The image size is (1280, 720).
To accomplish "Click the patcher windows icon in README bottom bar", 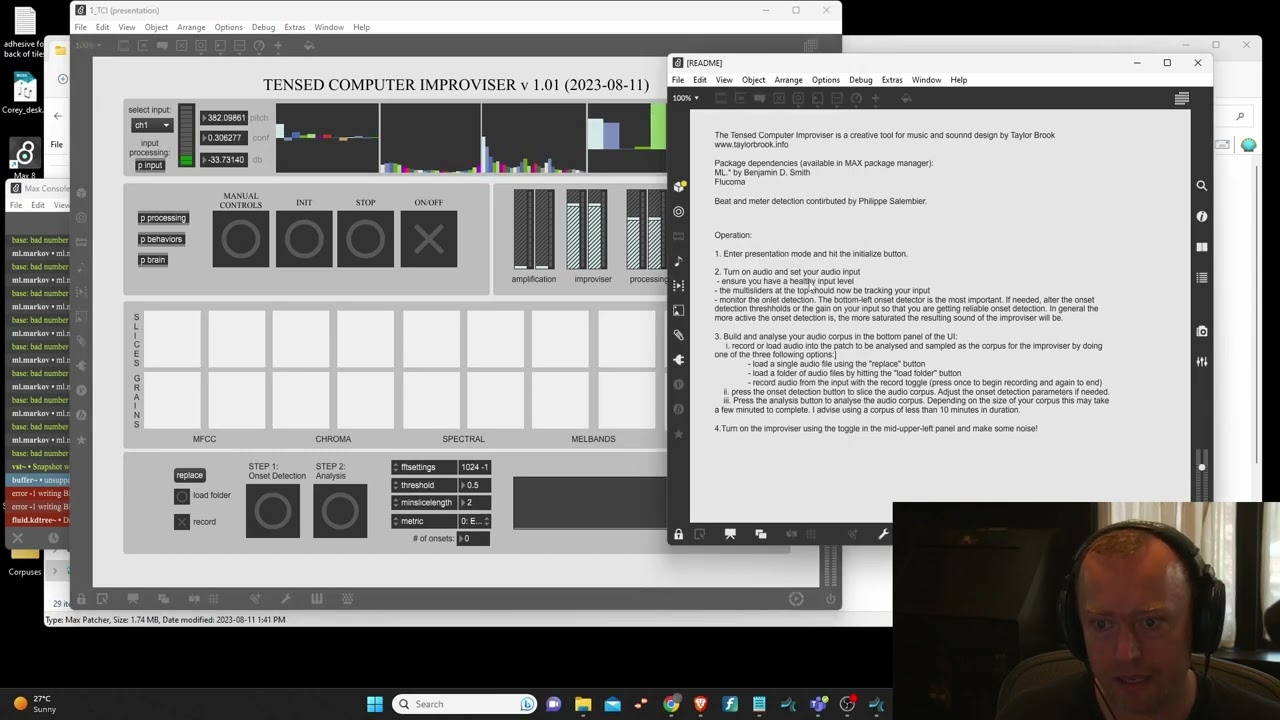I will pos(761,535).
